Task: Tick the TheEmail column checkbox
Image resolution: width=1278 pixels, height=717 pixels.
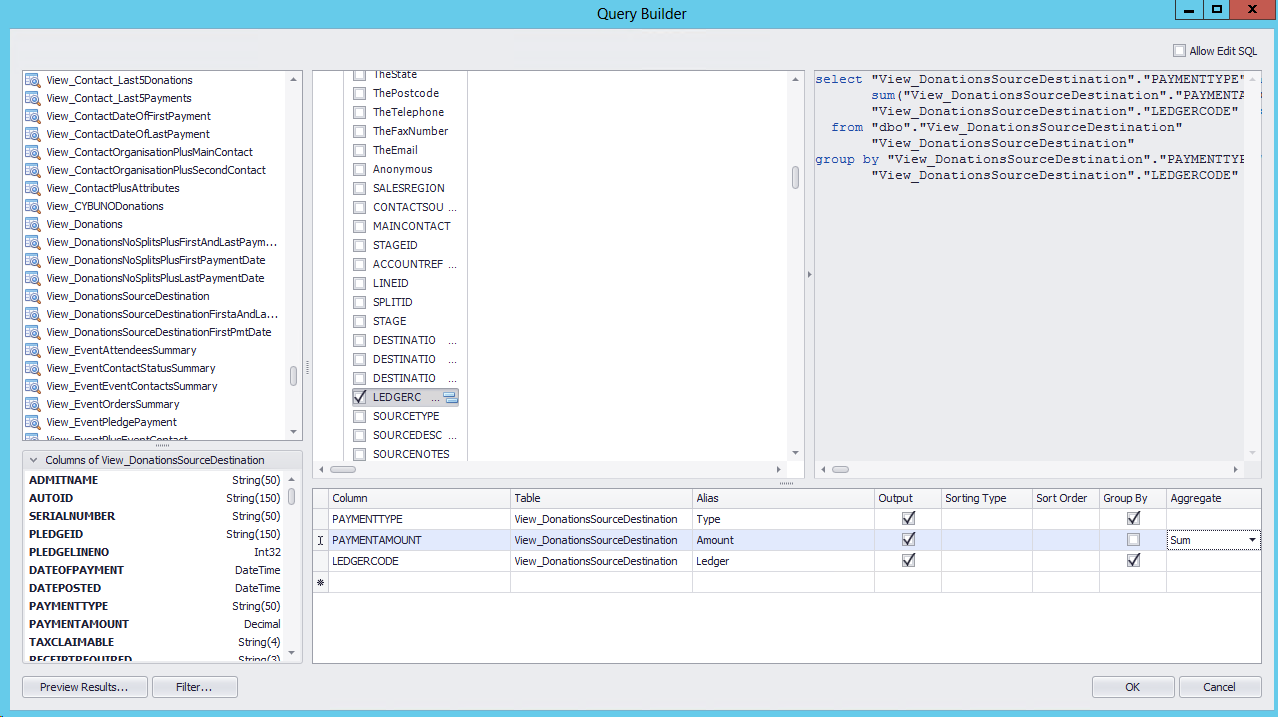Action: (x=360, y=150)
